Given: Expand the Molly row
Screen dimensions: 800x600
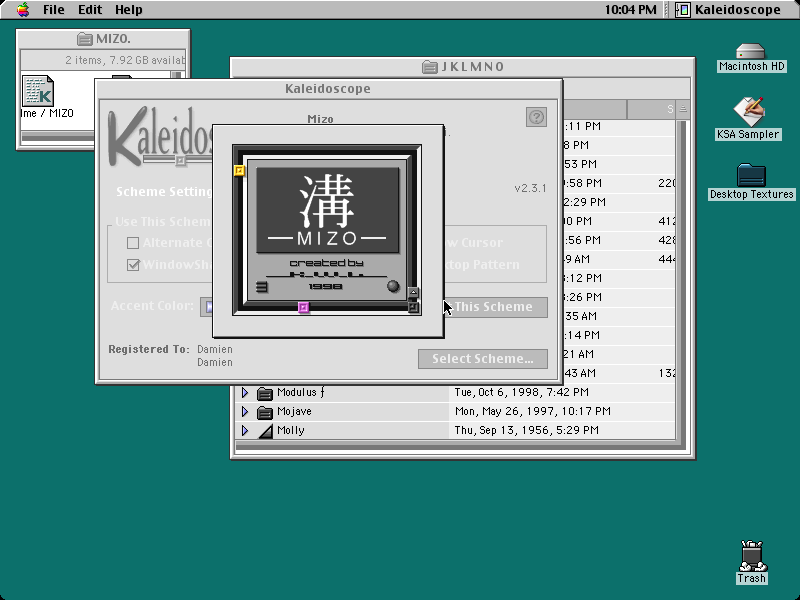Looking at the screenshot, I should (245, 430).
